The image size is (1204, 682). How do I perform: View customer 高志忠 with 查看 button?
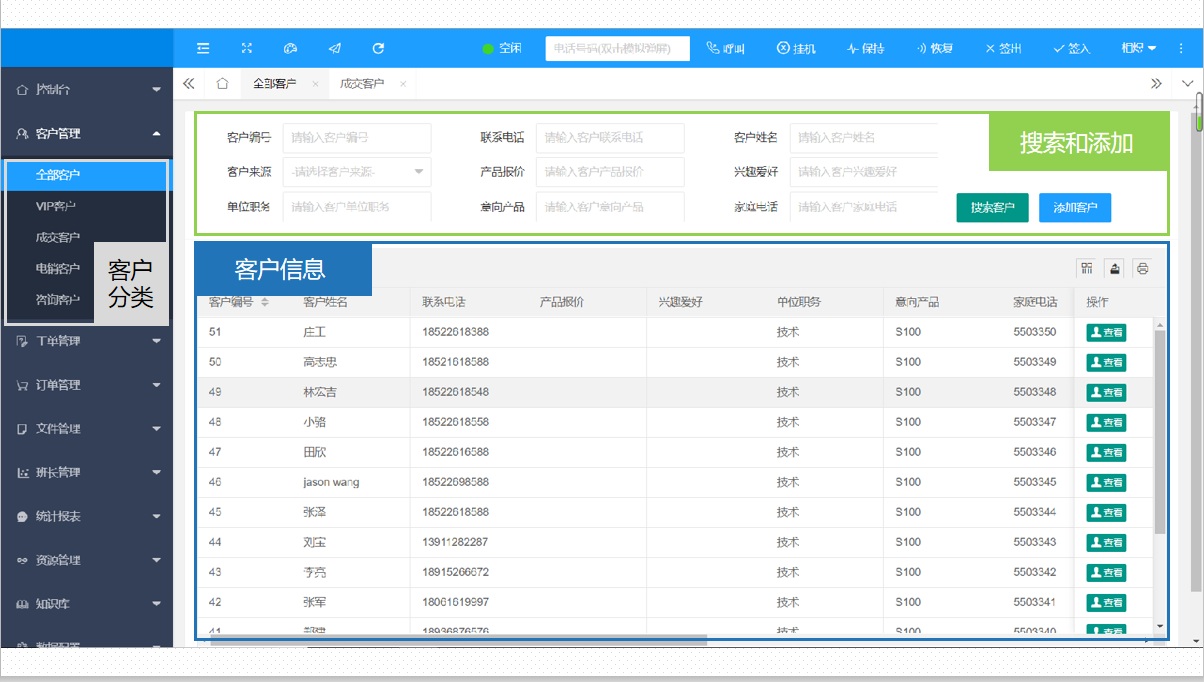tap(1106, 362)
